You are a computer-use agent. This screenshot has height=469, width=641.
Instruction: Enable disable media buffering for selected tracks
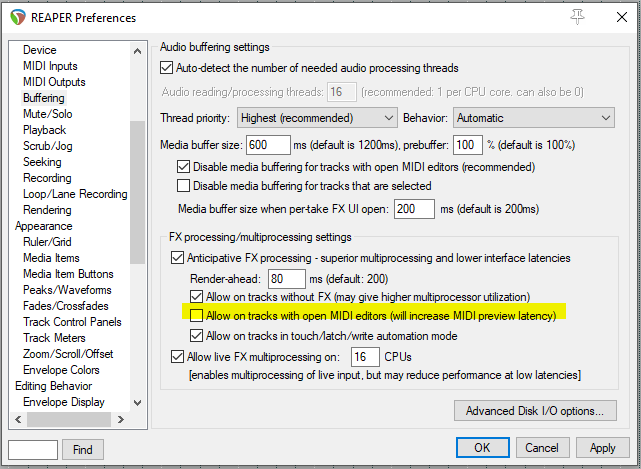(x=183, y=186)
